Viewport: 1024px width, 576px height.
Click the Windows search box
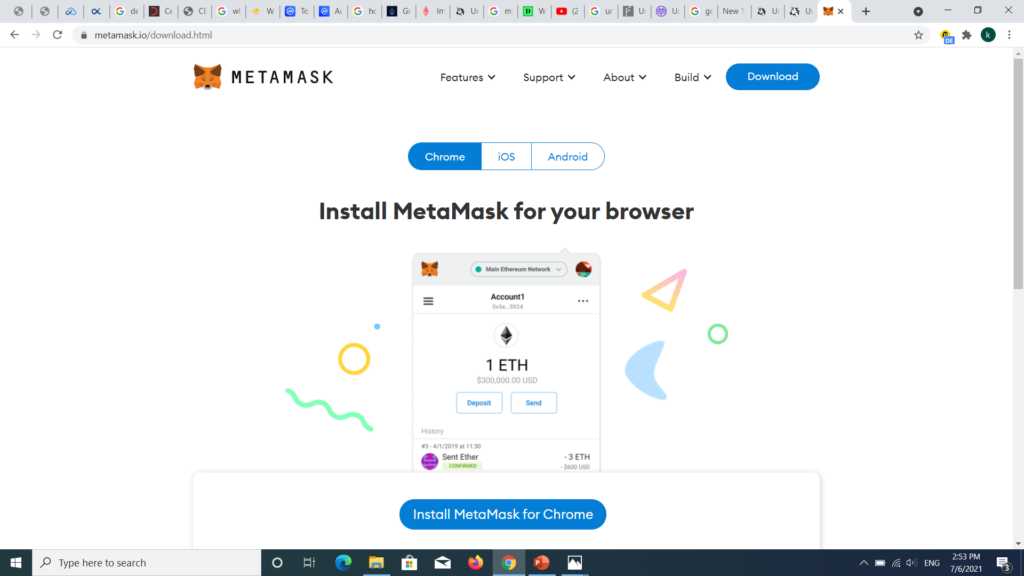[x=146, y=562]
